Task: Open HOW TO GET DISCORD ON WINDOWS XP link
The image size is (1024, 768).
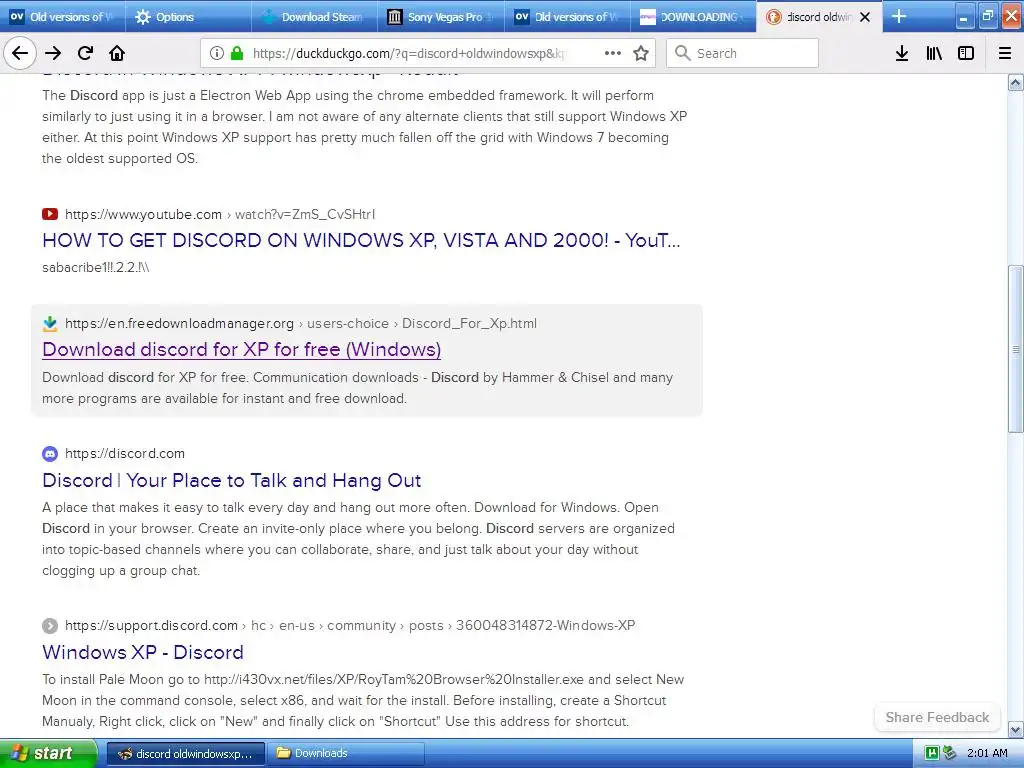Action: (361, 240)
